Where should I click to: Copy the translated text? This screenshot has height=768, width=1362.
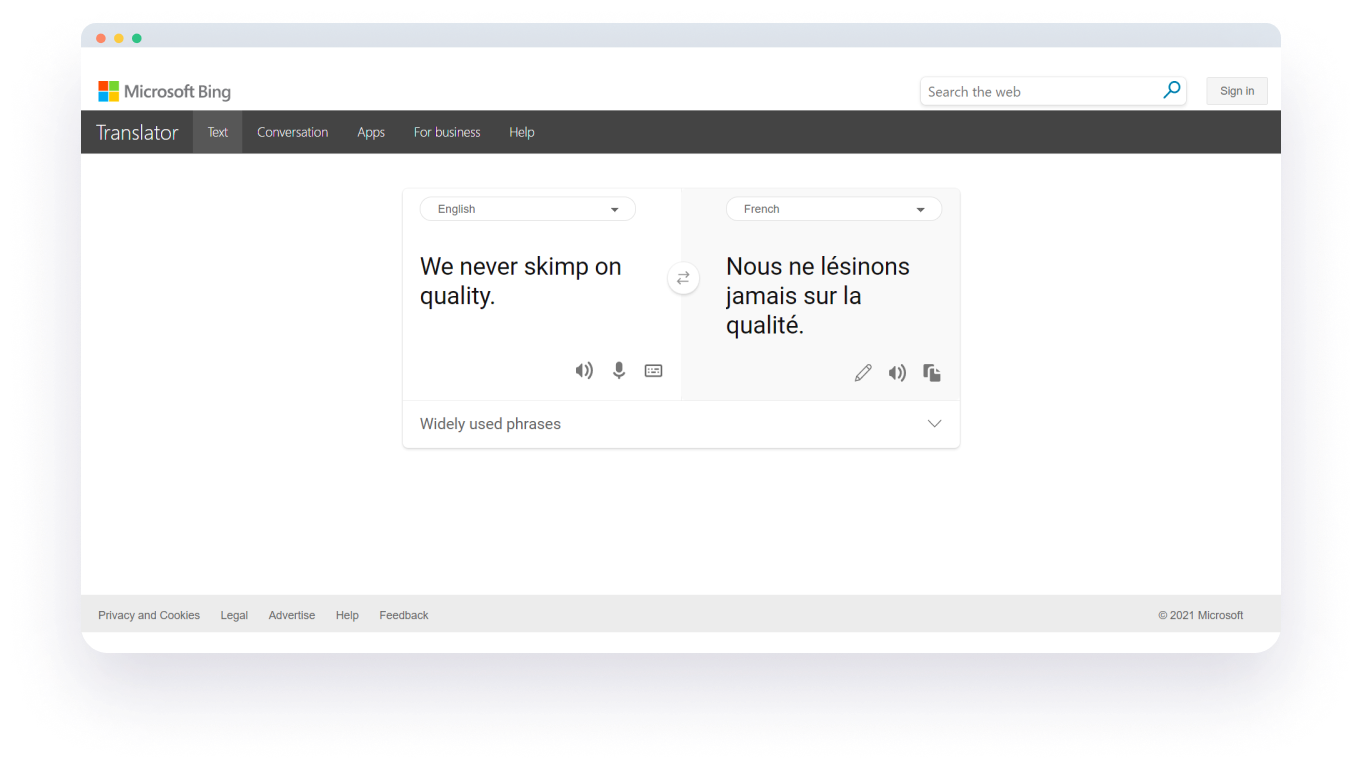point(931,372)
